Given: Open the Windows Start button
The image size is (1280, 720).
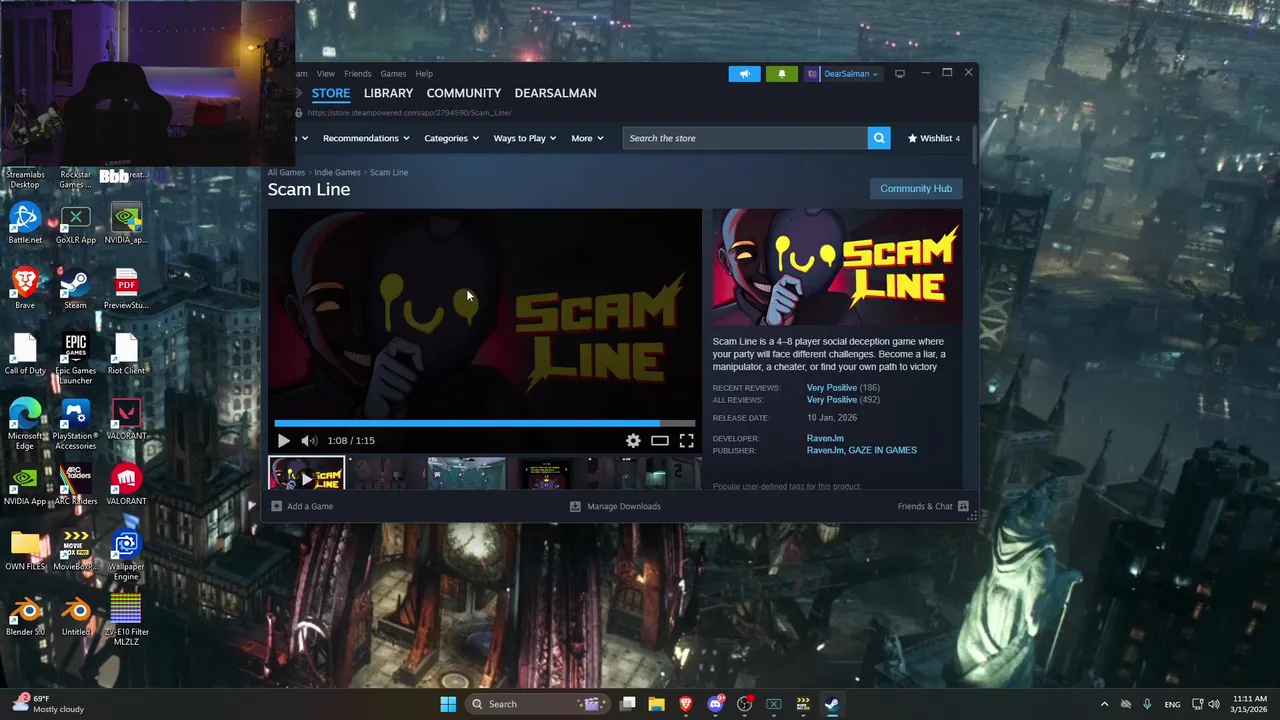Looking at the screenshot, I should tap(448, 704).
